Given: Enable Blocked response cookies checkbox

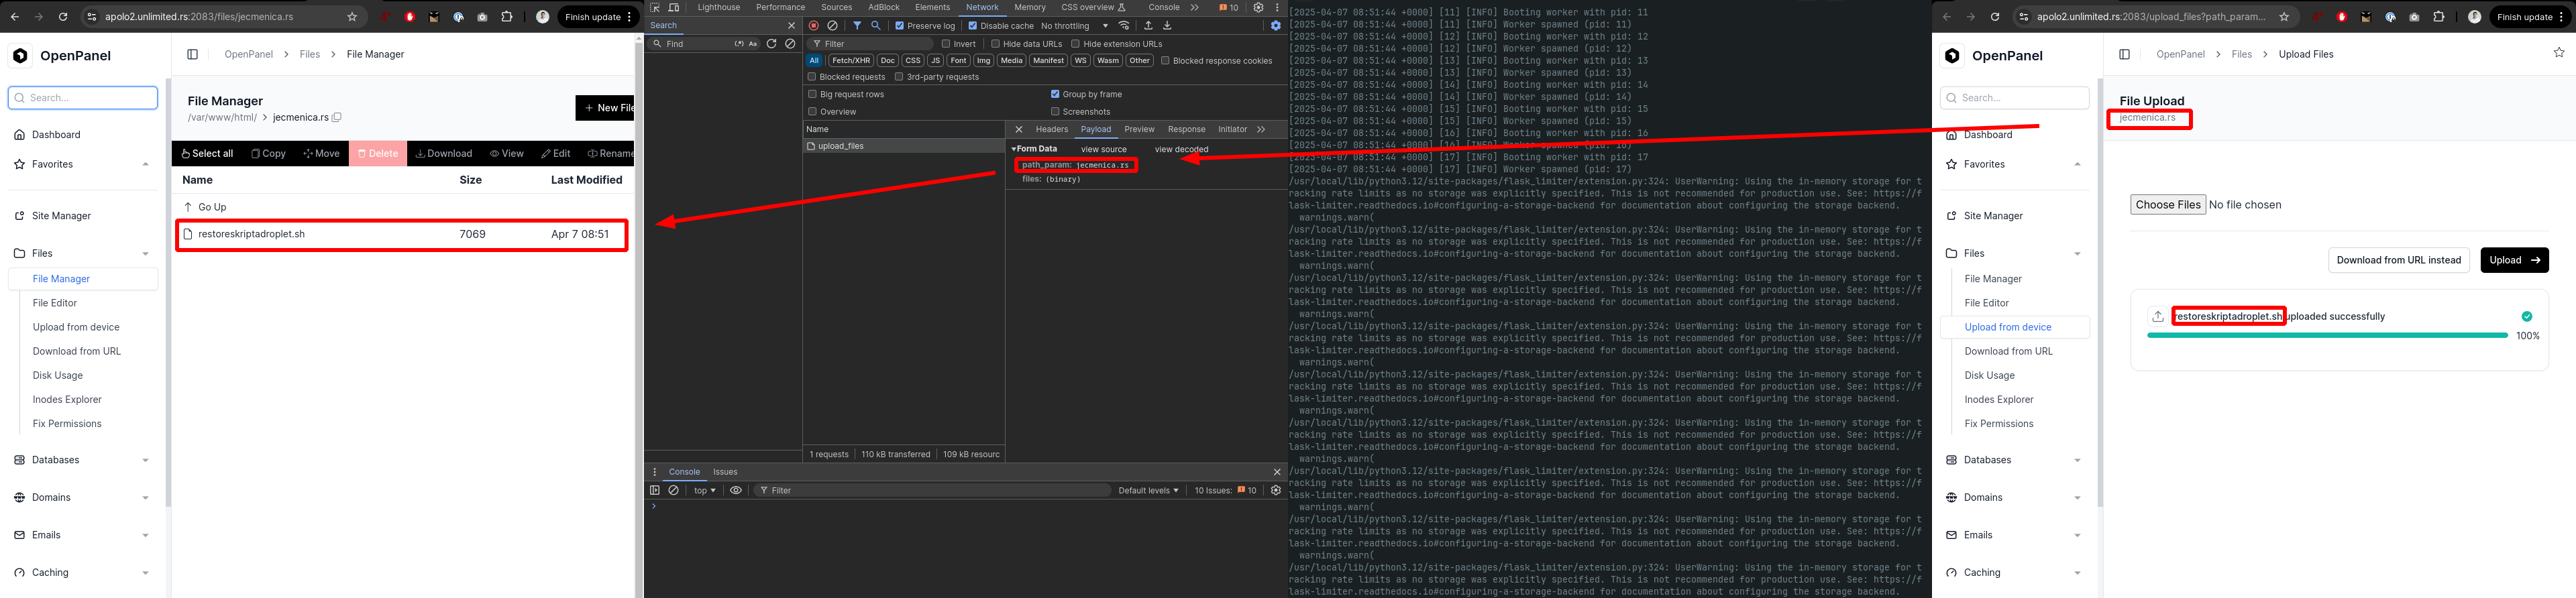Looking at the screenshot, I should point(1165,61).
